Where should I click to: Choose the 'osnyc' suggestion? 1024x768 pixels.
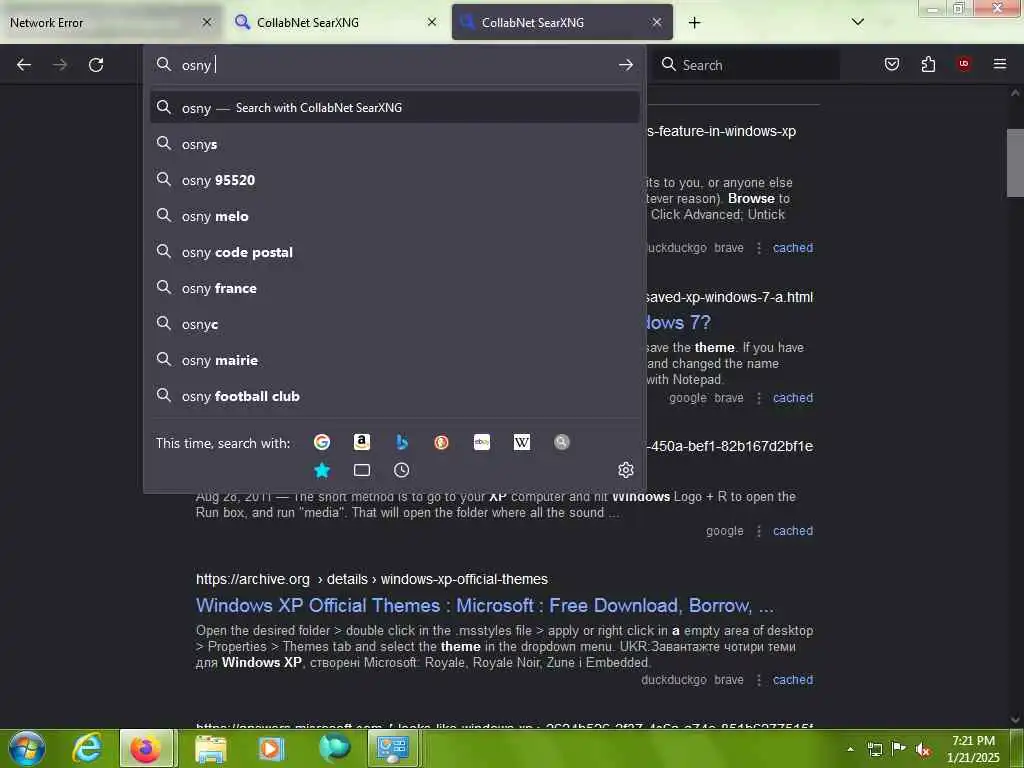tap(394, 324)
